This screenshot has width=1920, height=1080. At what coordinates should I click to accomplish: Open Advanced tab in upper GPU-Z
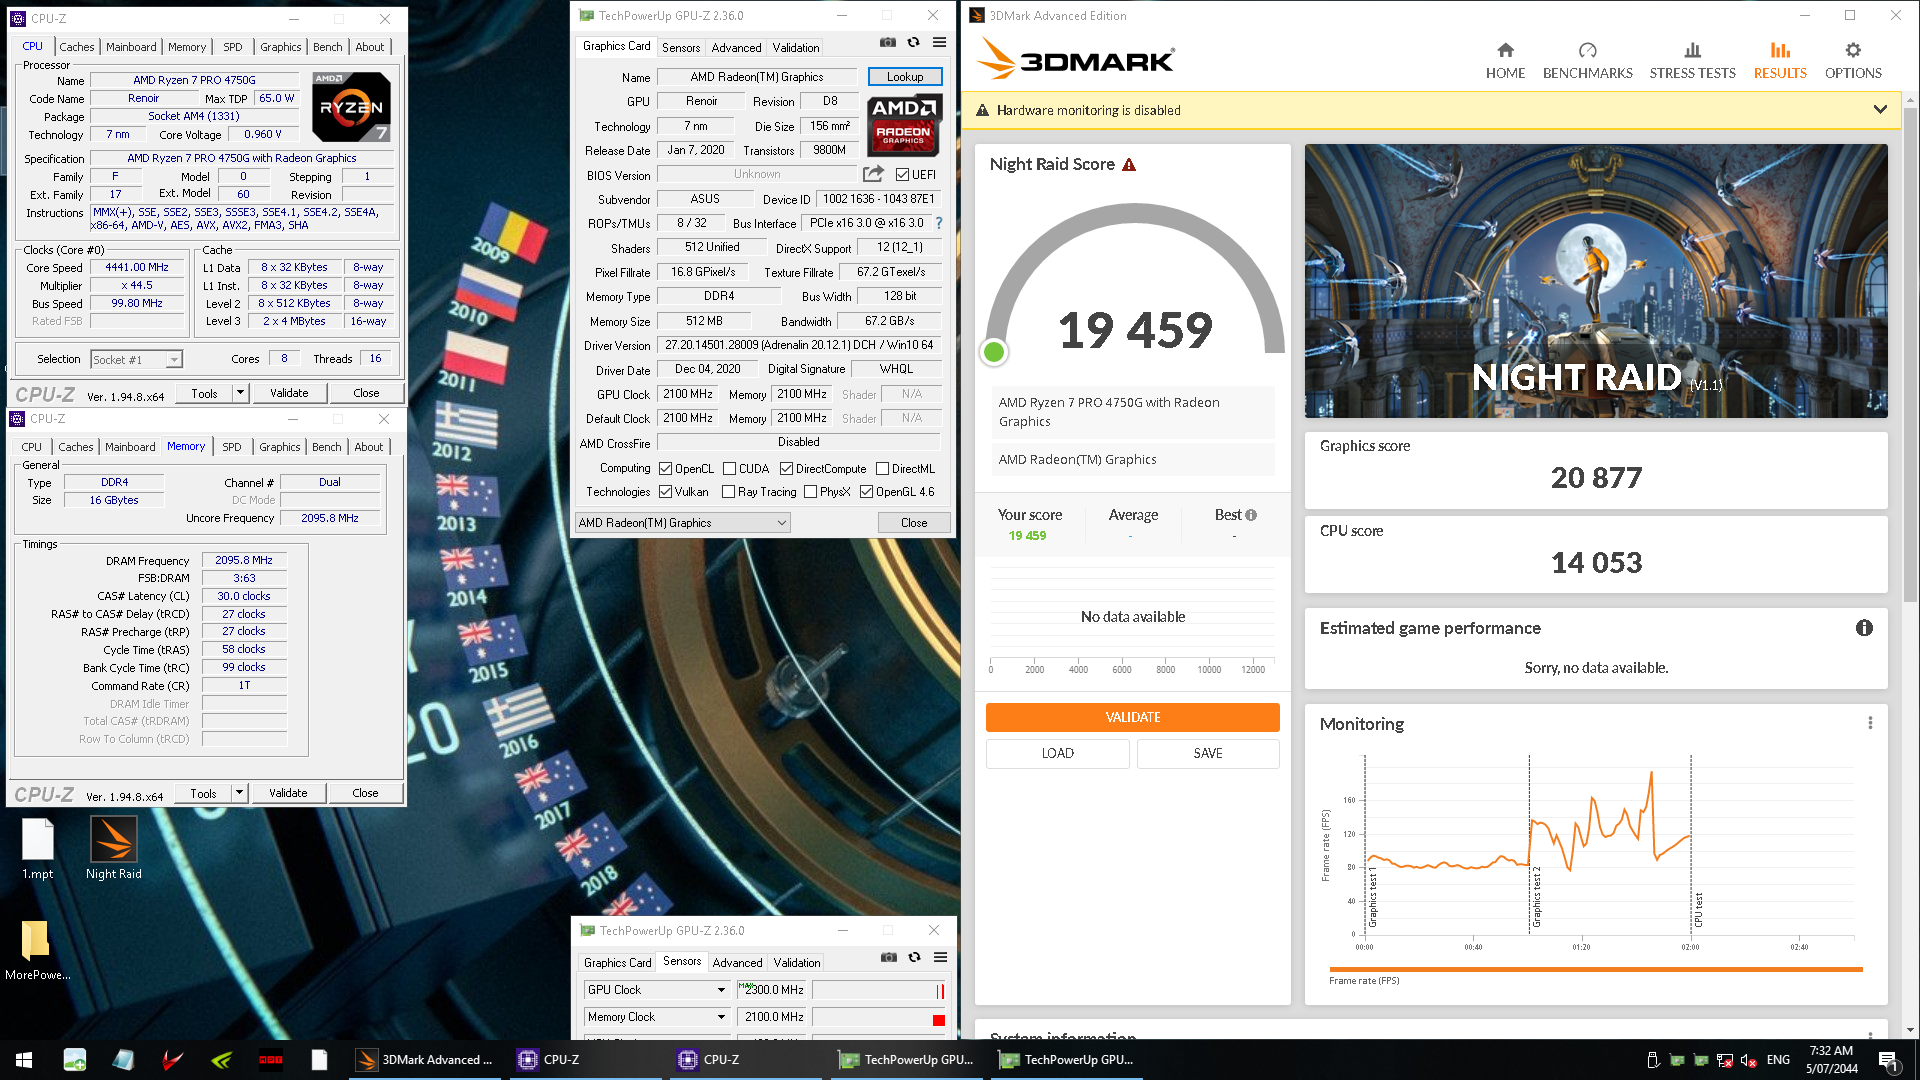(x=736, y=48)
